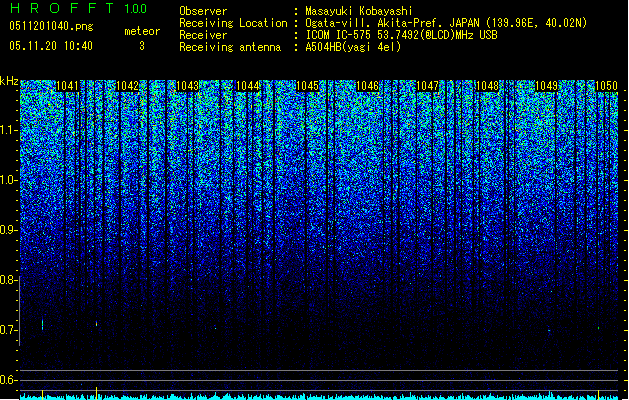
Task: Click the 0.7 kHz axis tick label
Action: click(x=9, y=330)
